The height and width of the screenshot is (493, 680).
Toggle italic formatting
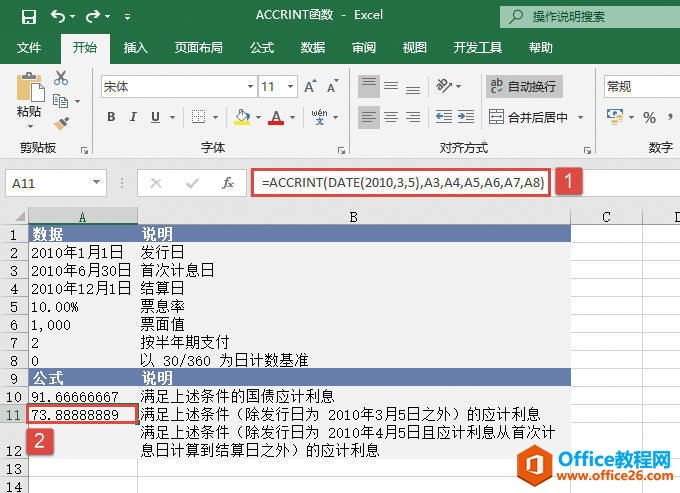(x=133, y=117)
